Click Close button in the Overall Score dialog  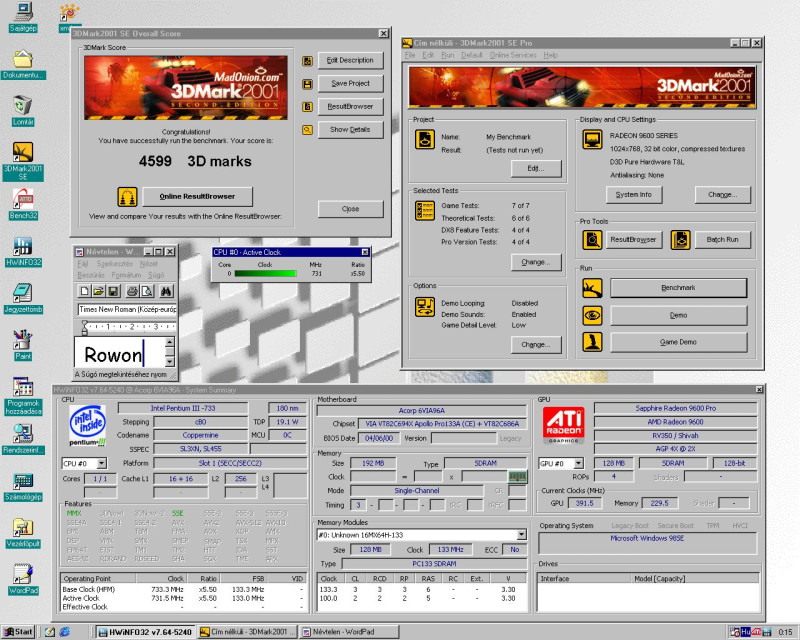pyautogui.click(x=350, y=209)
